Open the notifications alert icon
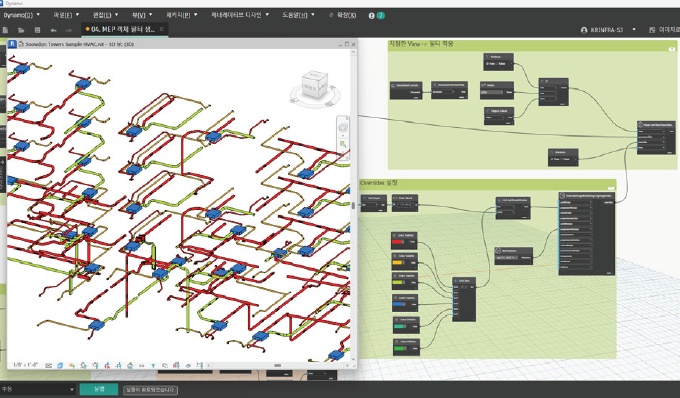 tap(371, 15)
